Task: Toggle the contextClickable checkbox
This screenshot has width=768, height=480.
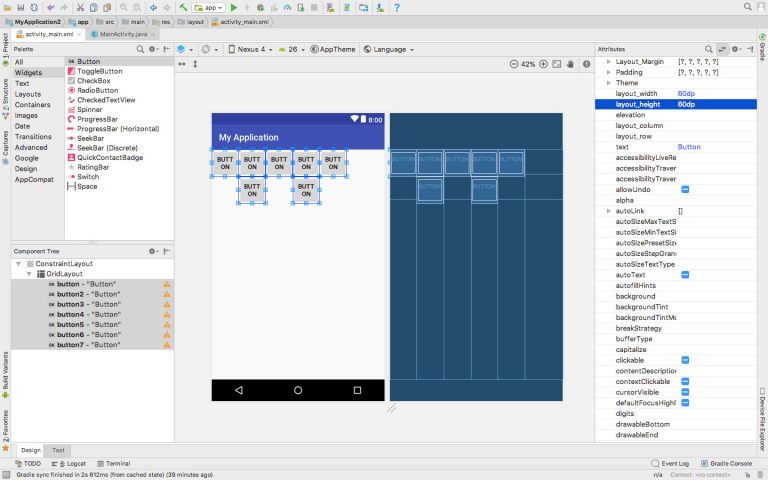Action: (x=685, y=382)
